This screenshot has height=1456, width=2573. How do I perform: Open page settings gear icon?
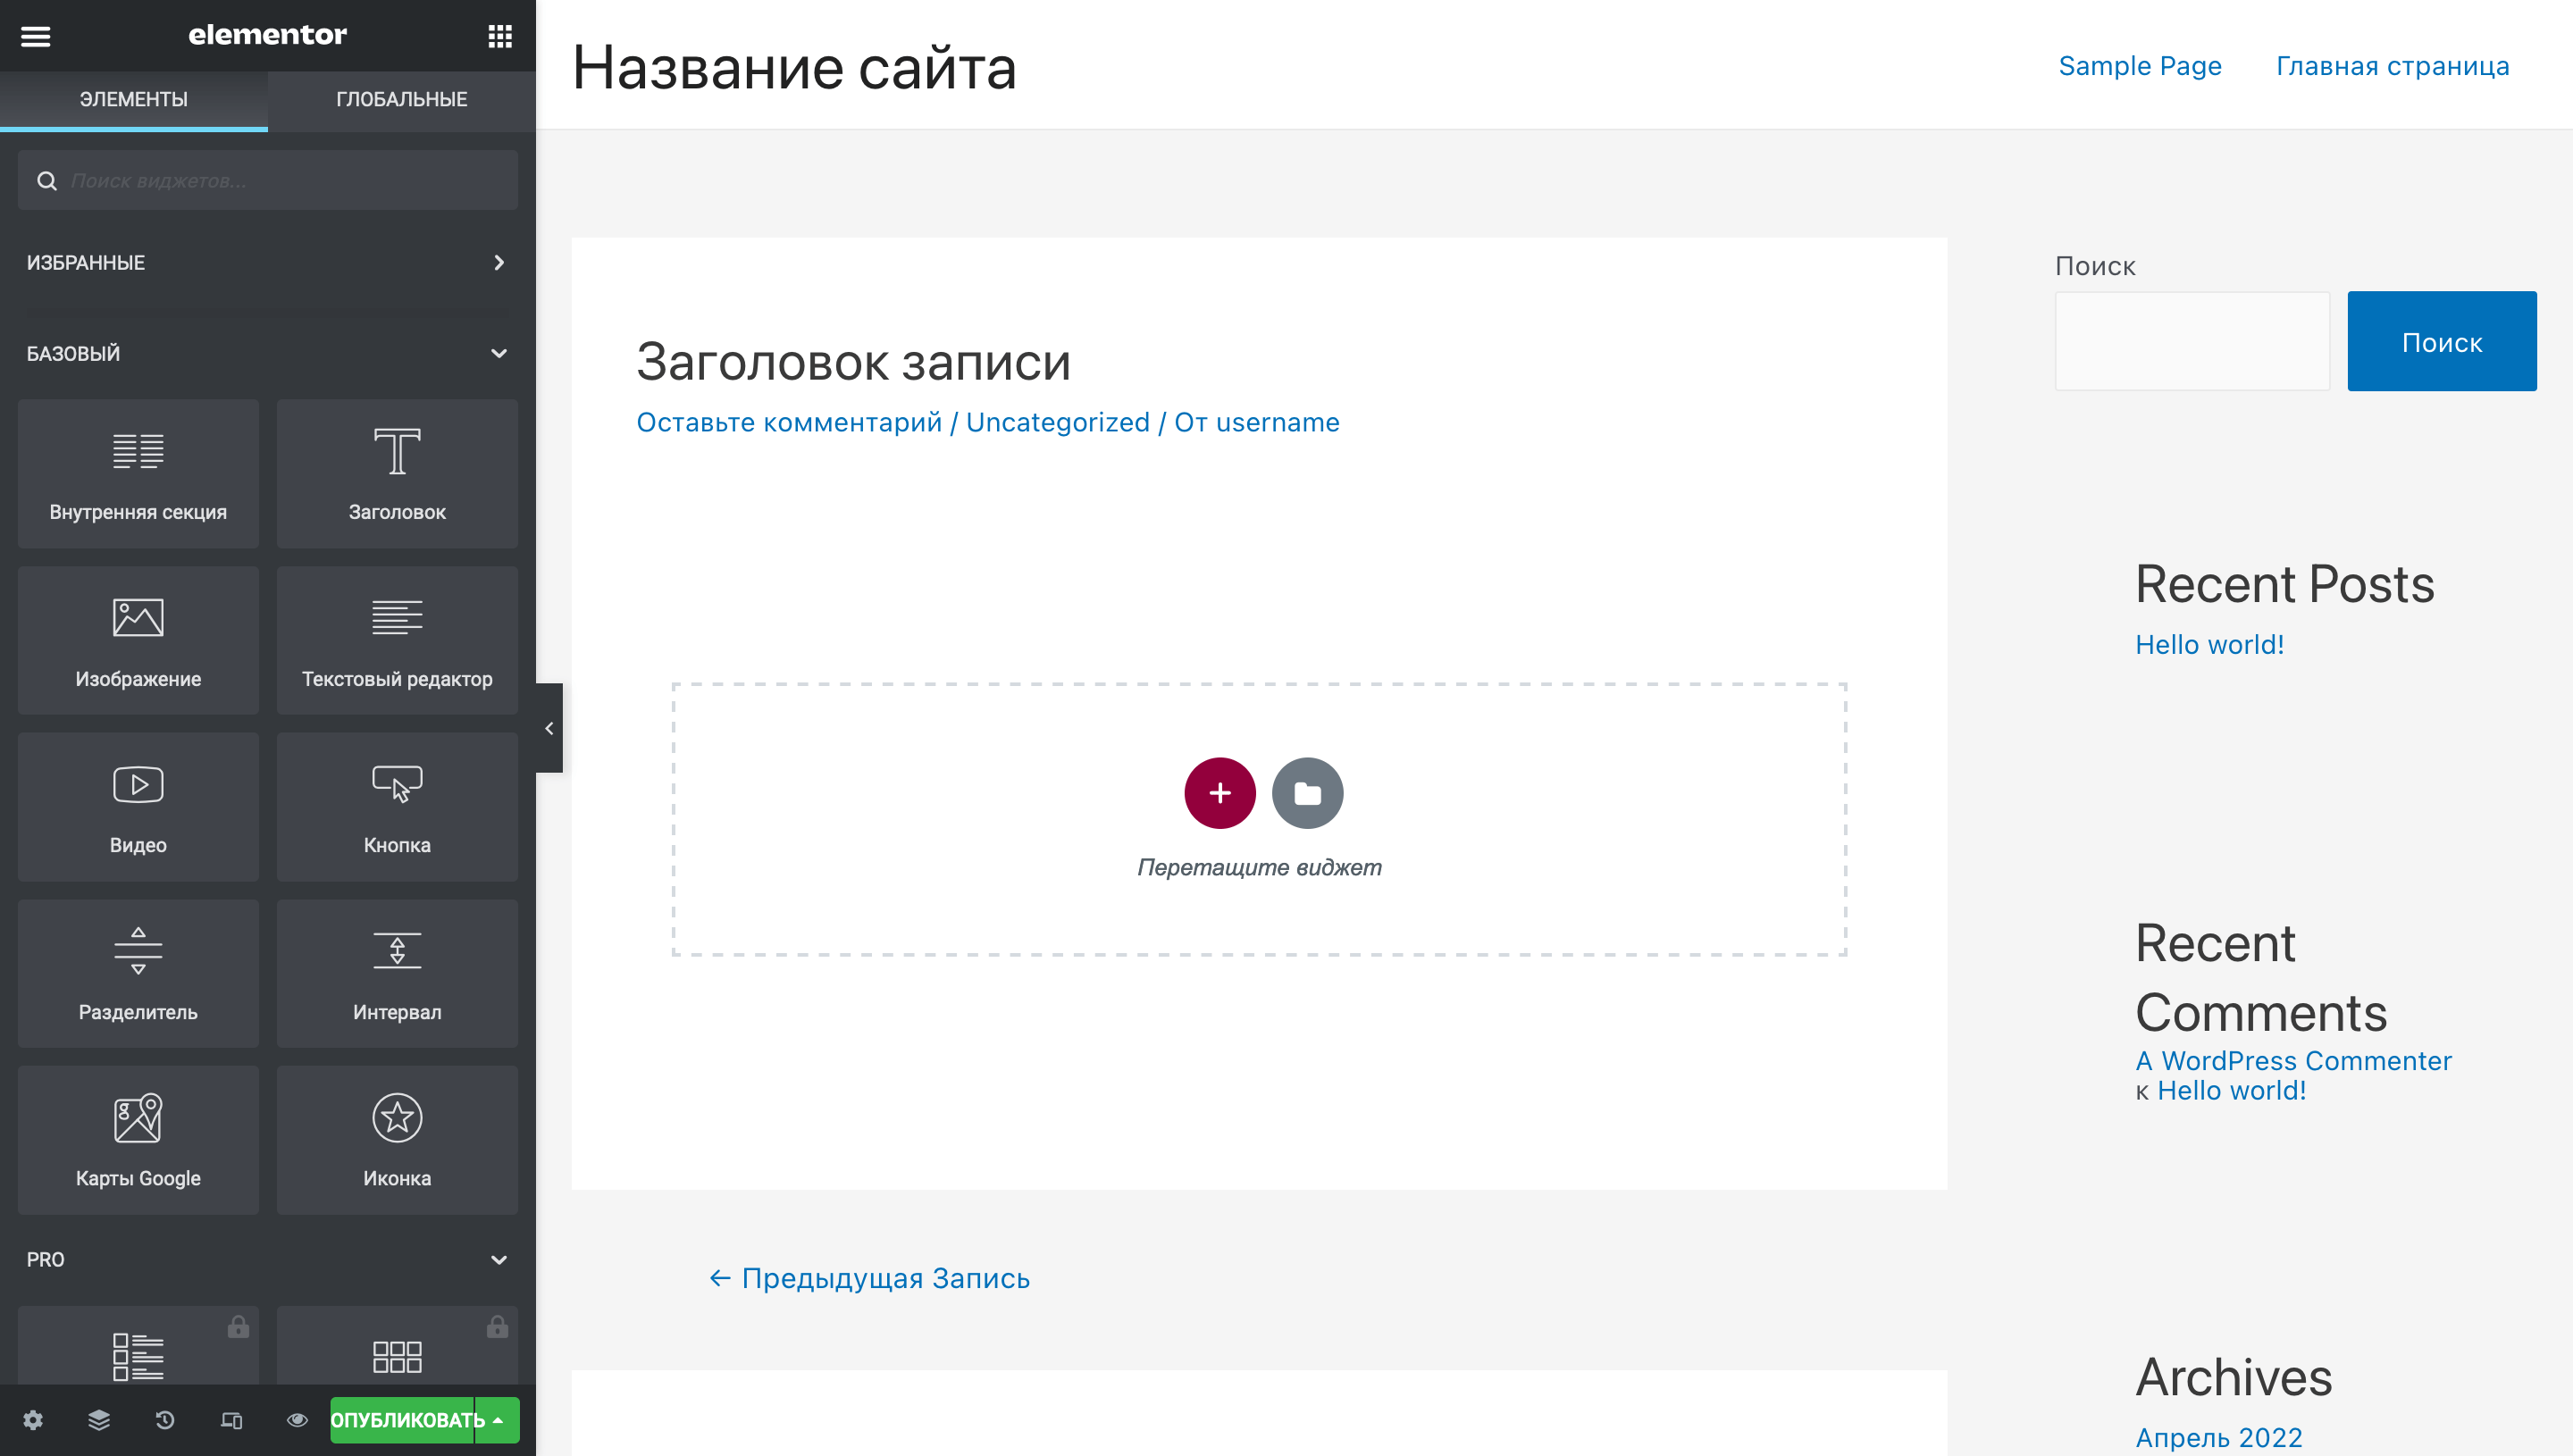(33, 1420)
